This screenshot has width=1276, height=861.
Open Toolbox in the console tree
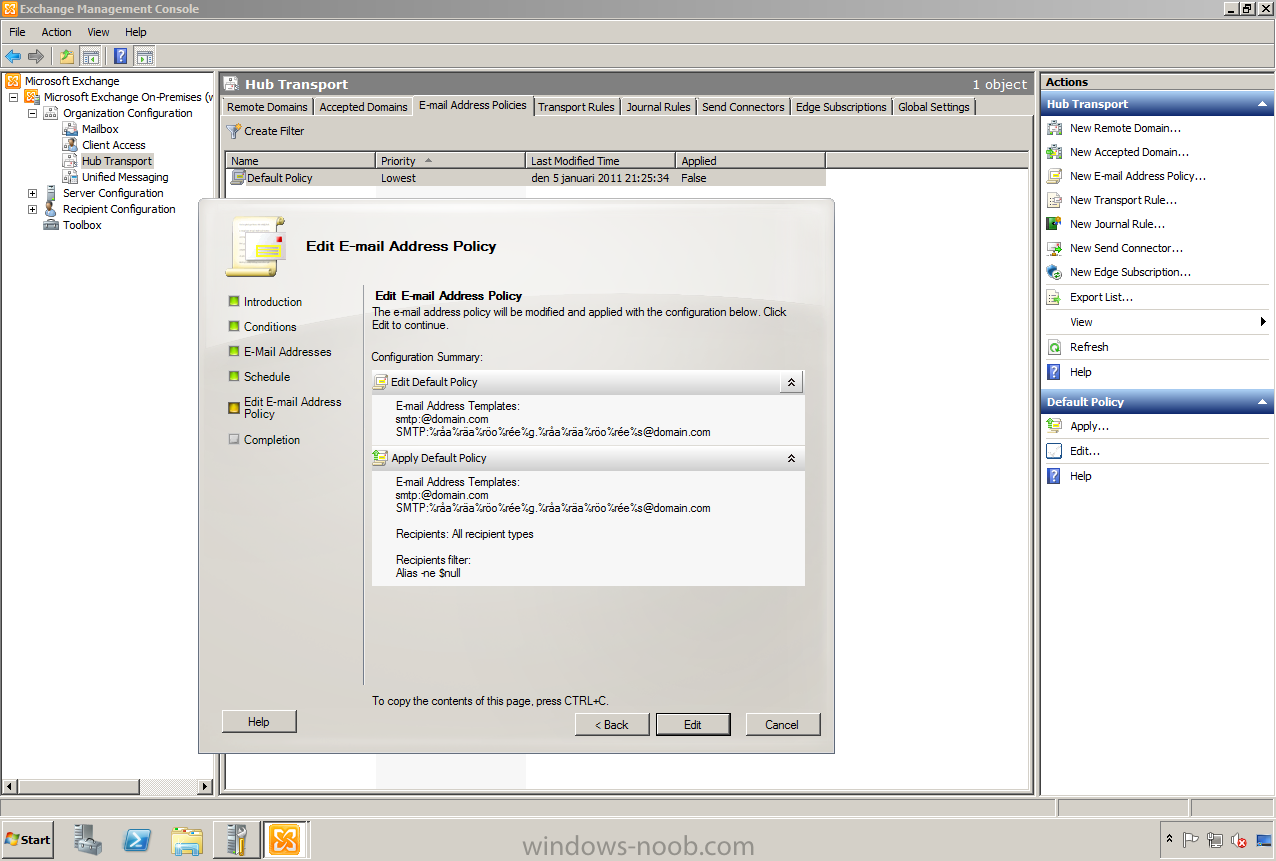(82, 225)
